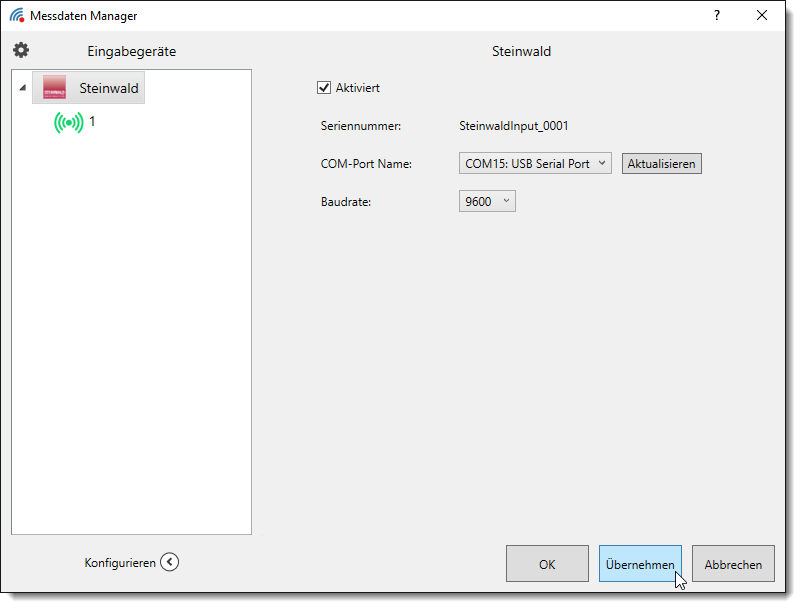Click the serial number SteinwaldInput_0001 text

pyautogui.click(x=513, y=126)
